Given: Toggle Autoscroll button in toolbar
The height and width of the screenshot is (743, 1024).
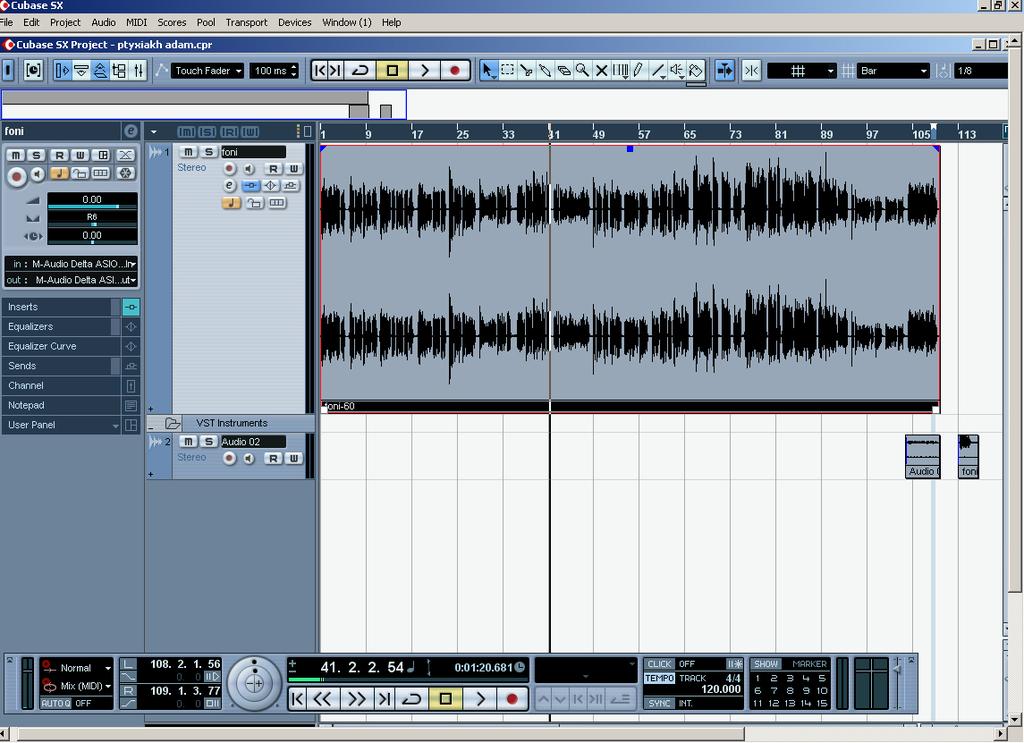Looking at the screenshot, I should 725,70.
